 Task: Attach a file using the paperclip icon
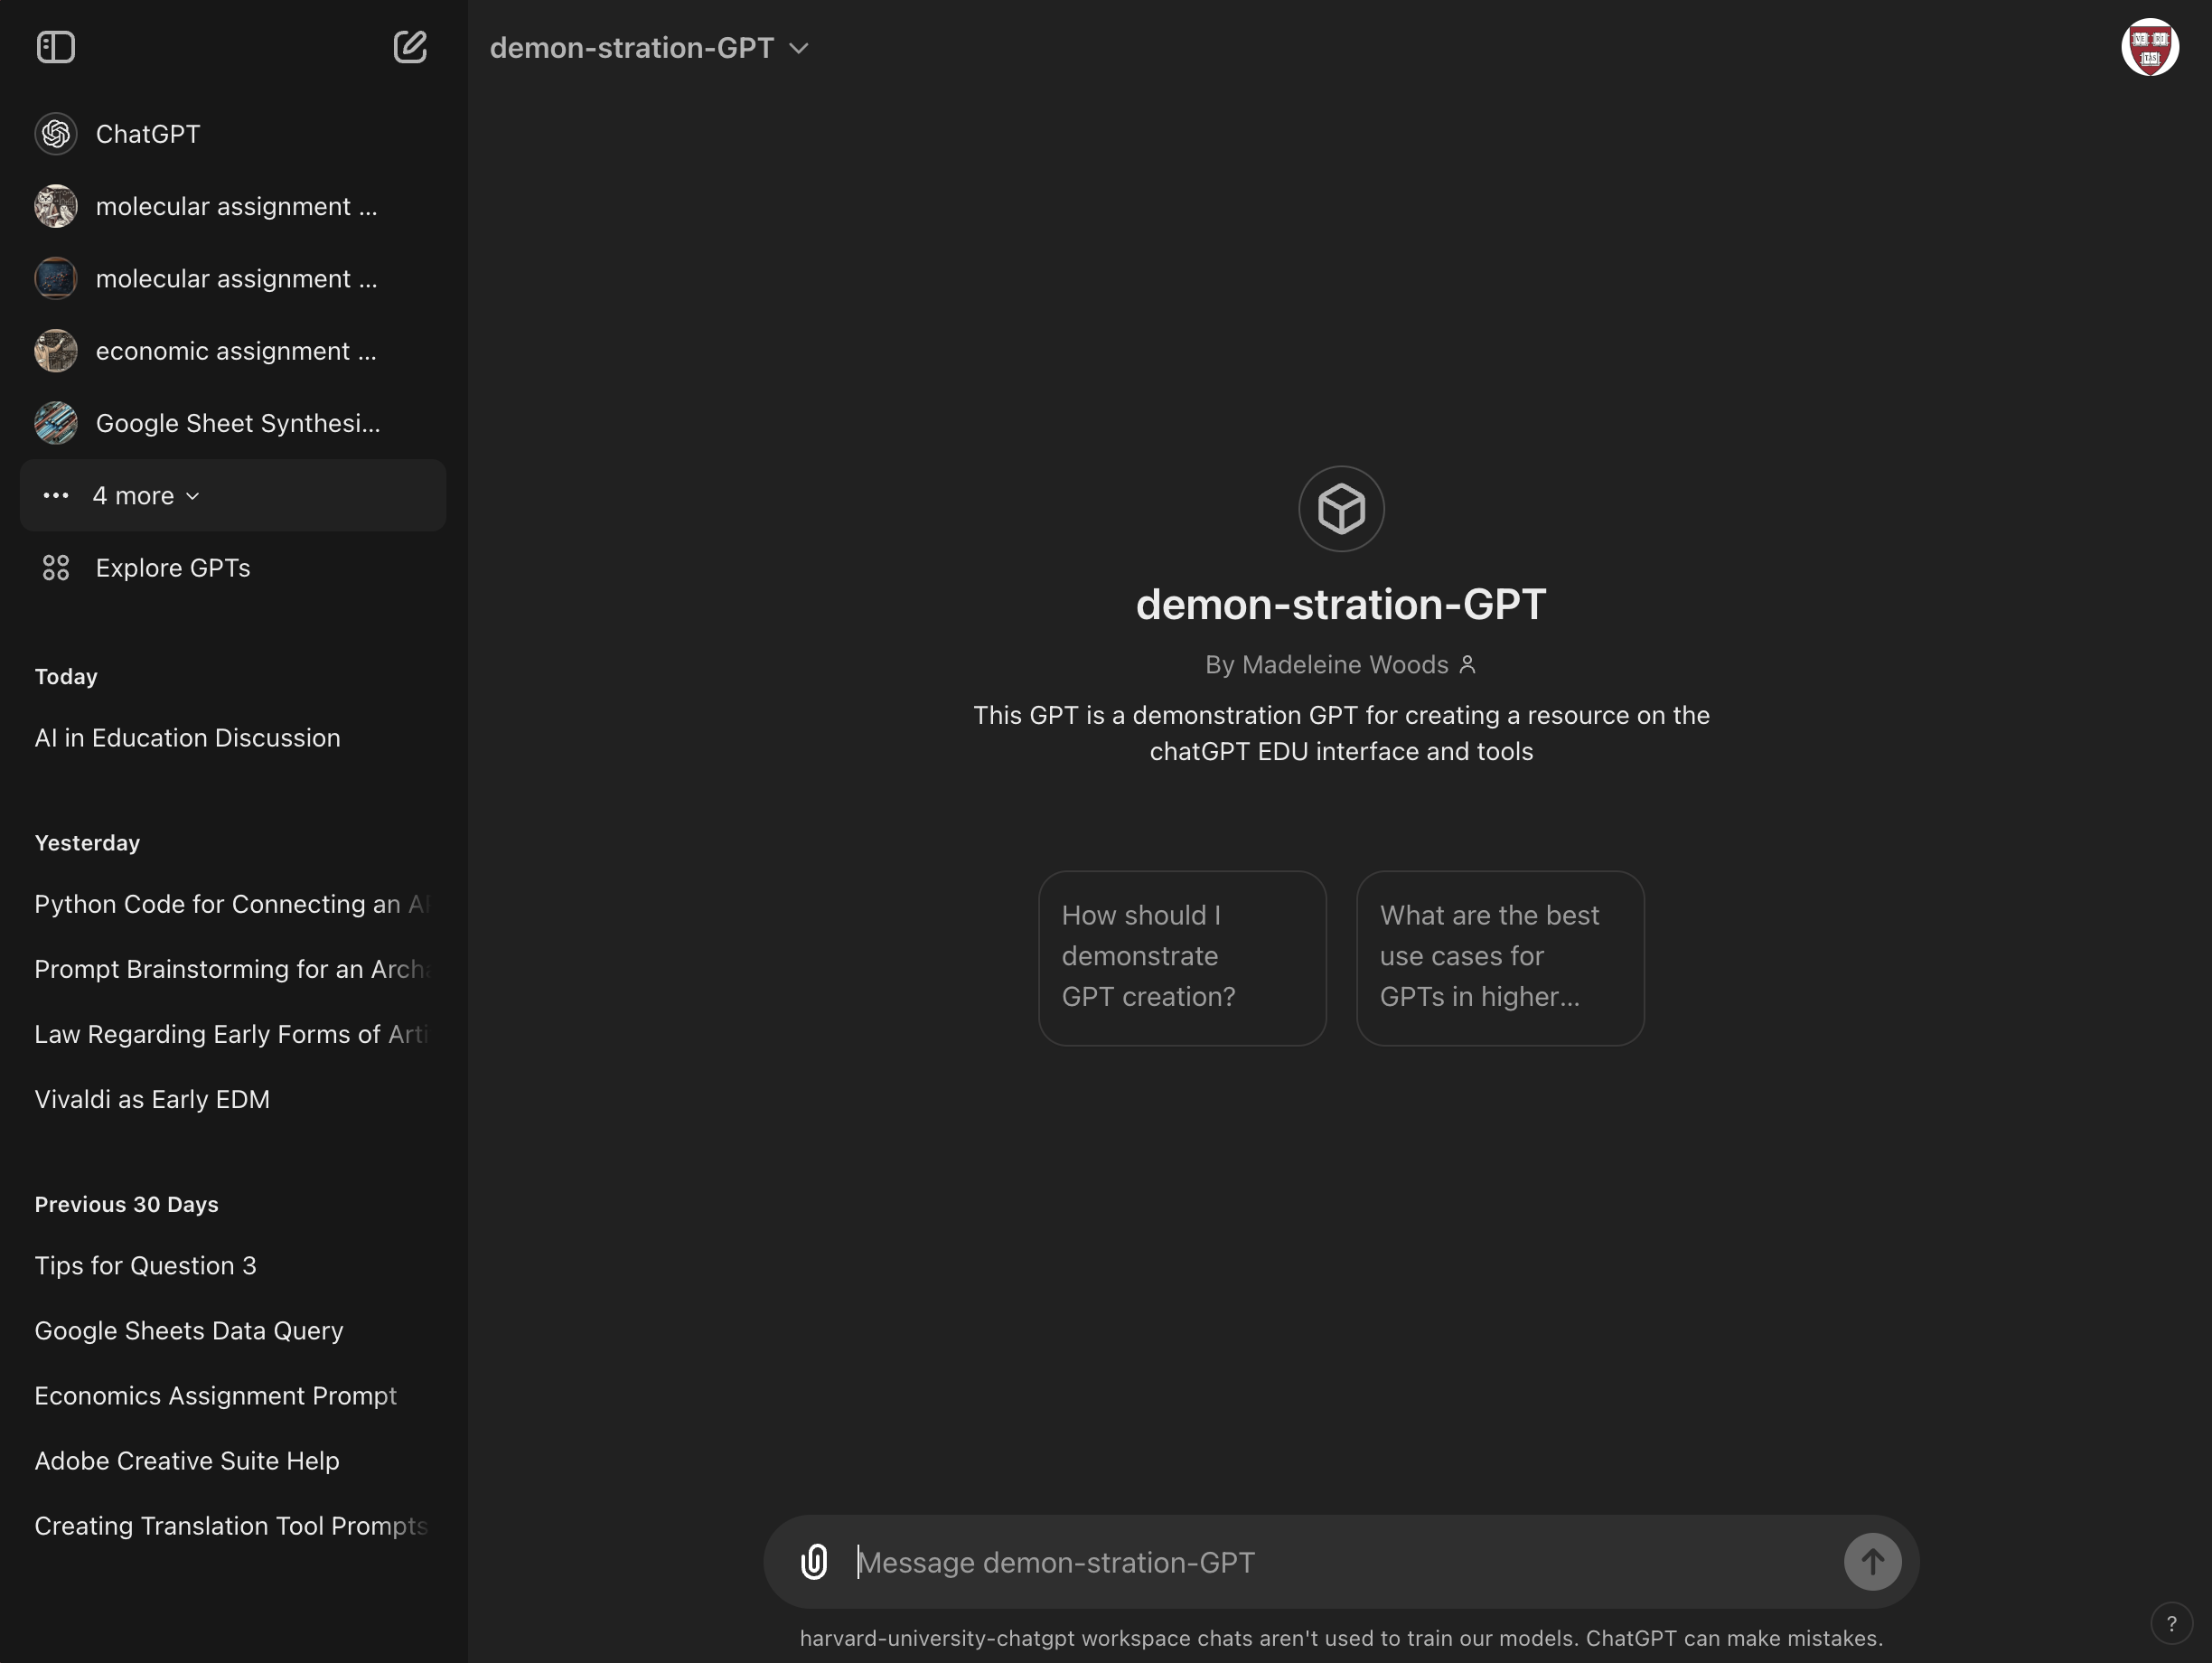coord(814,1561)
